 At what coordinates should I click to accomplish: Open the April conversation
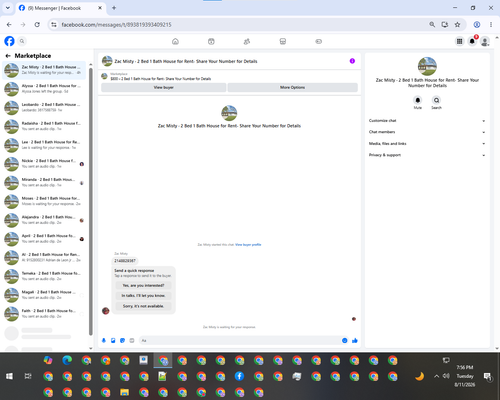(44, 238)
